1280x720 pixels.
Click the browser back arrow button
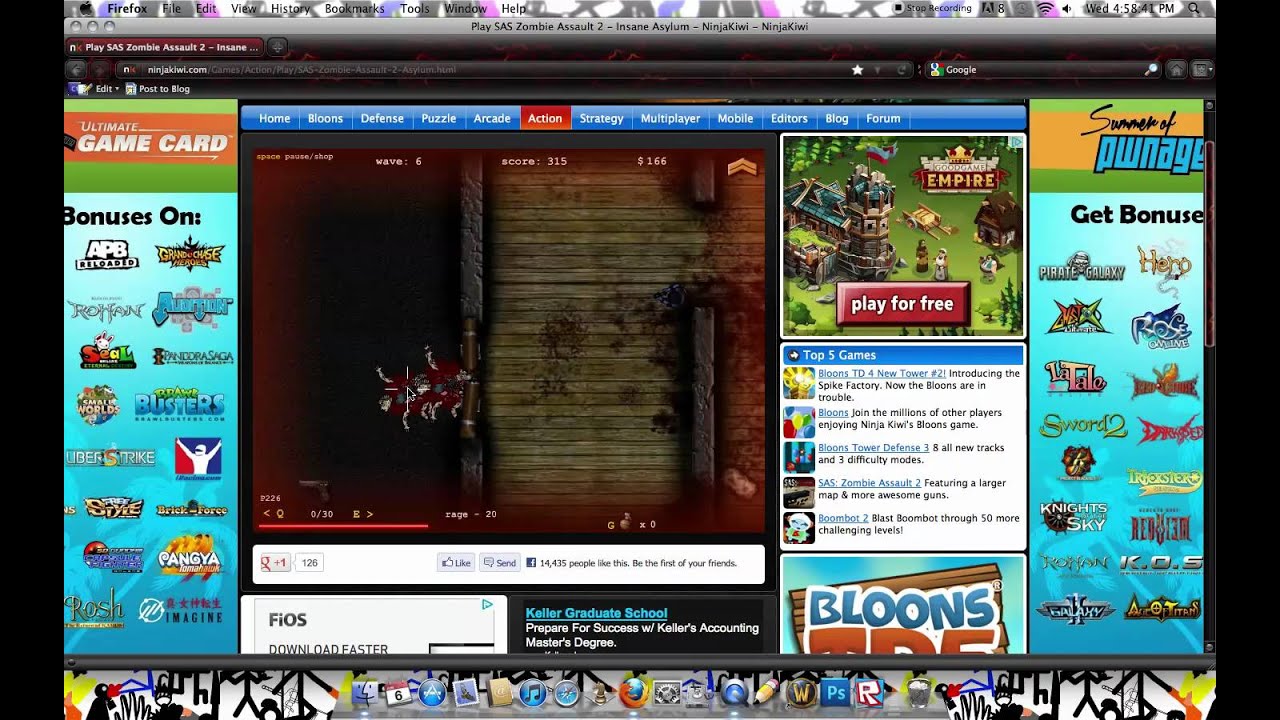point(76,69)
